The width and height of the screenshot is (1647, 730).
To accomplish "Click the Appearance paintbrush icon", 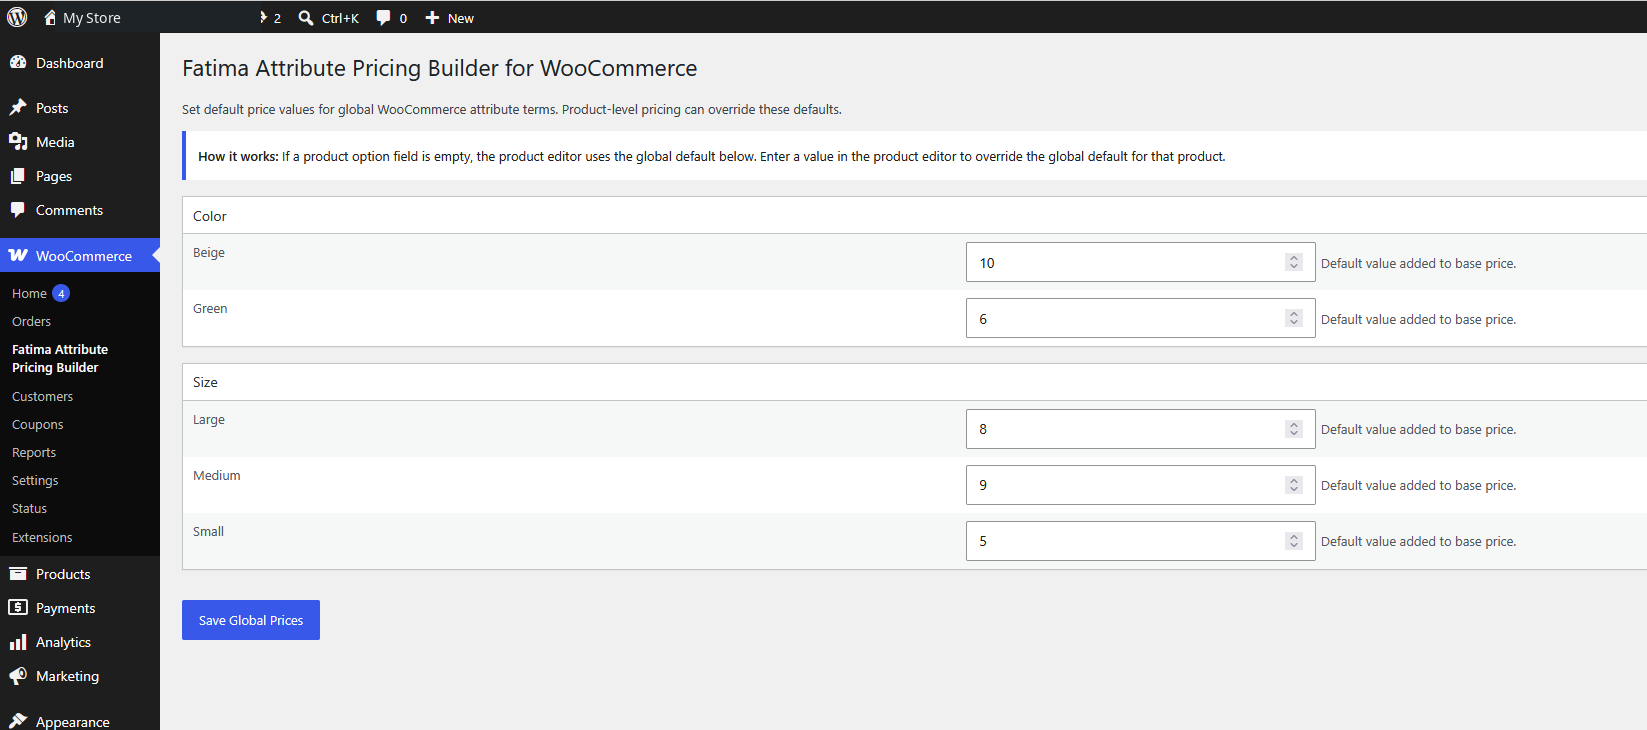I will point(18,721).
